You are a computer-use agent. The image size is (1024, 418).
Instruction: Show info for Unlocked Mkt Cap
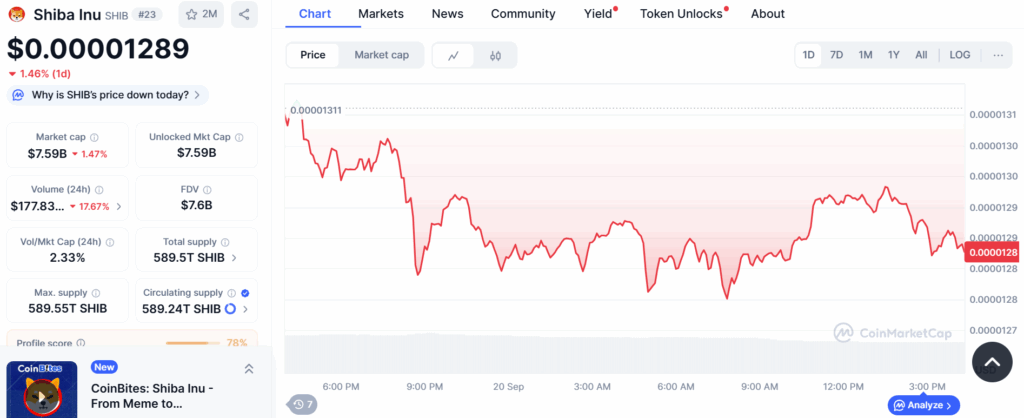239,138
